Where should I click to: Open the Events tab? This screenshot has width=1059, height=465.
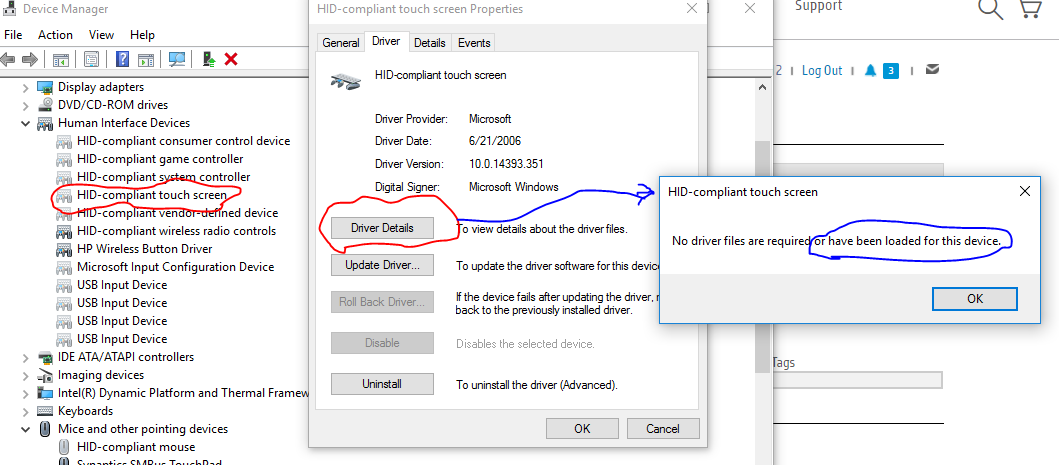(474, 43)
